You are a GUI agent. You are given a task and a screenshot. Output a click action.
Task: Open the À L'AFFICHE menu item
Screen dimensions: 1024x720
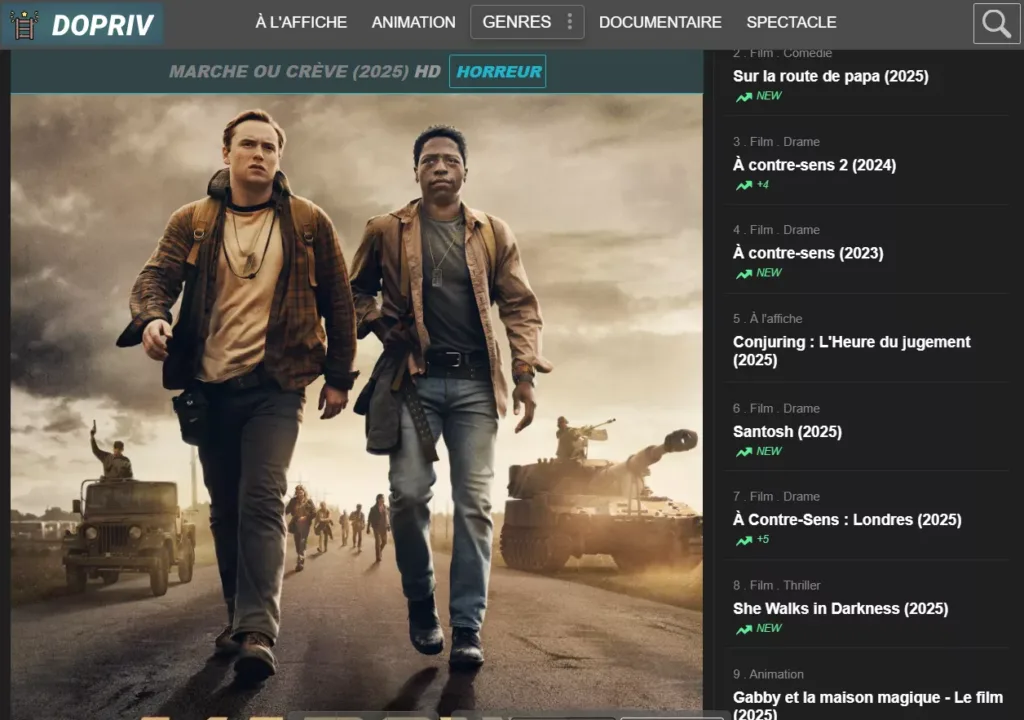(301, 22)
